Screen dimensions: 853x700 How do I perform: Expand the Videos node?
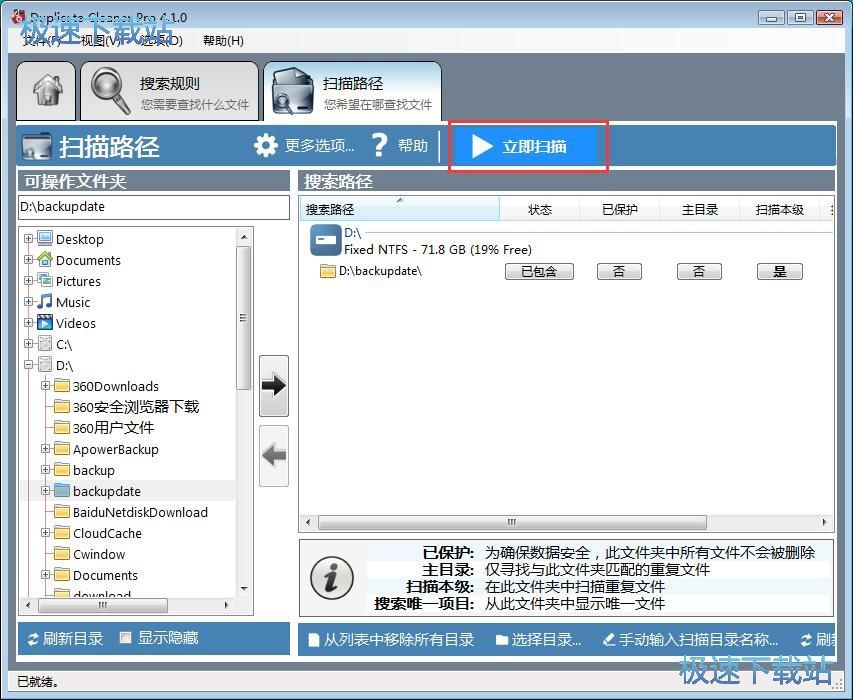pyautogui.click(x=28, y=323)
